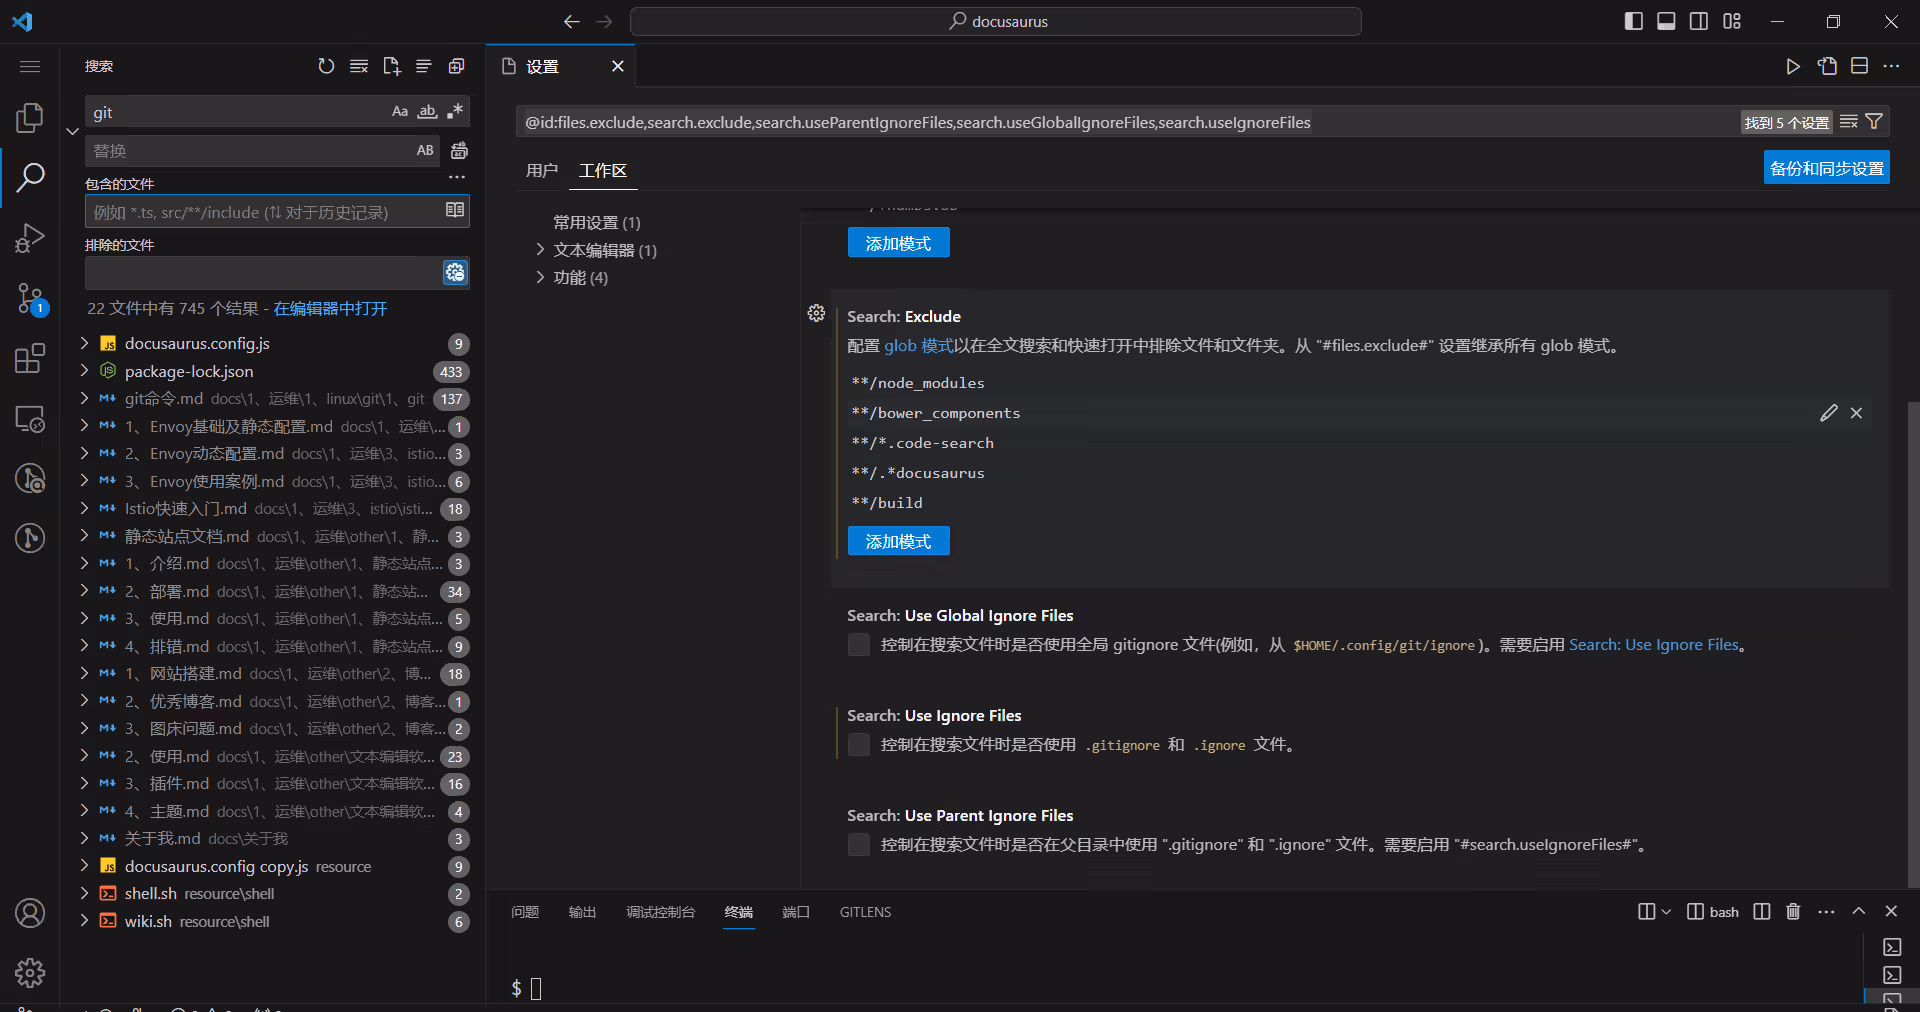Toggle Match Case in search box
The height and width of the screenshot is (1012, 1920).
(x=400, y=112)
